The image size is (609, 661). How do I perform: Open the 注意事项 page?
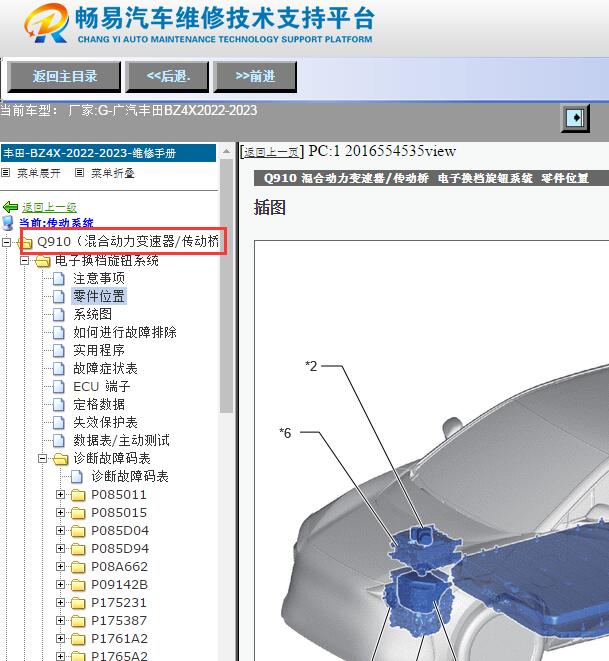coord(99,278)
